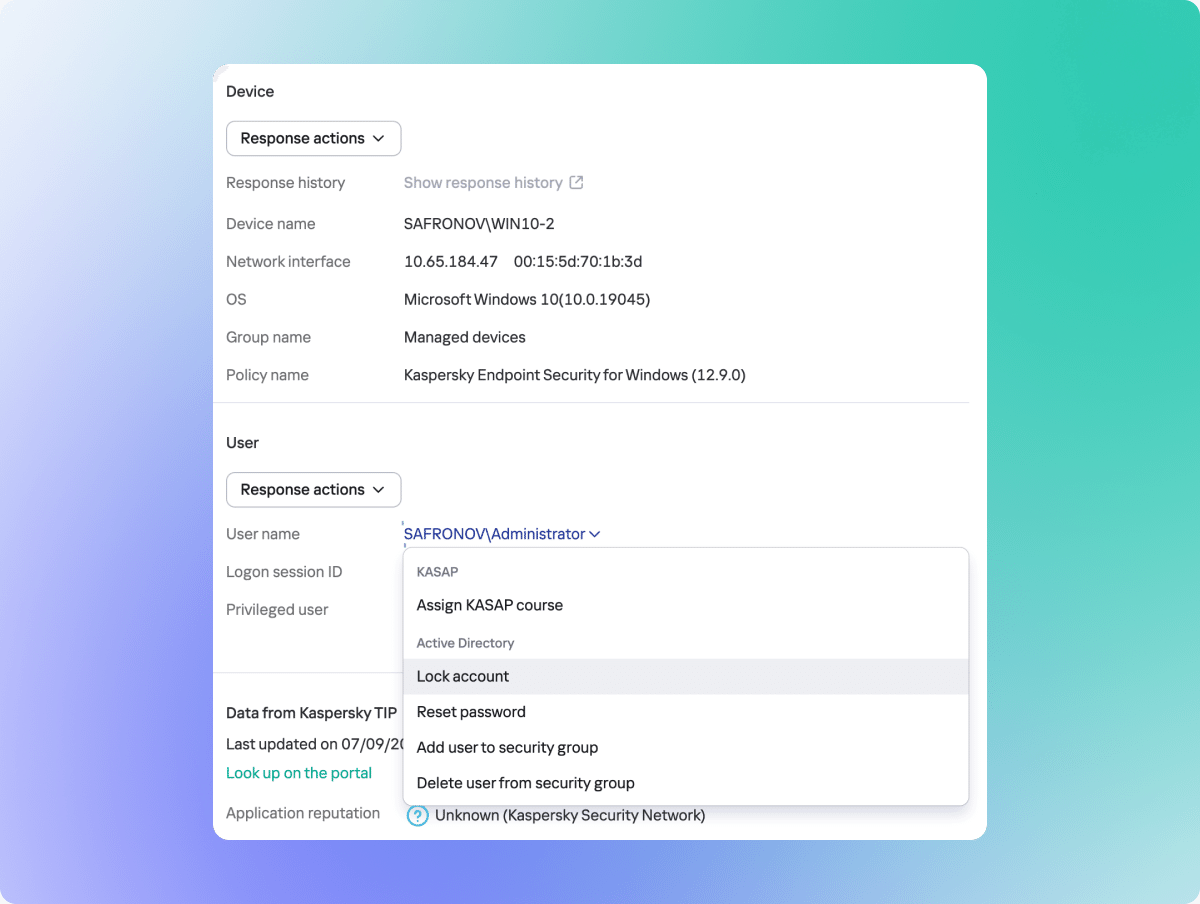Click the OS value Microsoft Windows 10(10.0.19045)
Screen dimensions: 1200x904
tap(527, 300)
